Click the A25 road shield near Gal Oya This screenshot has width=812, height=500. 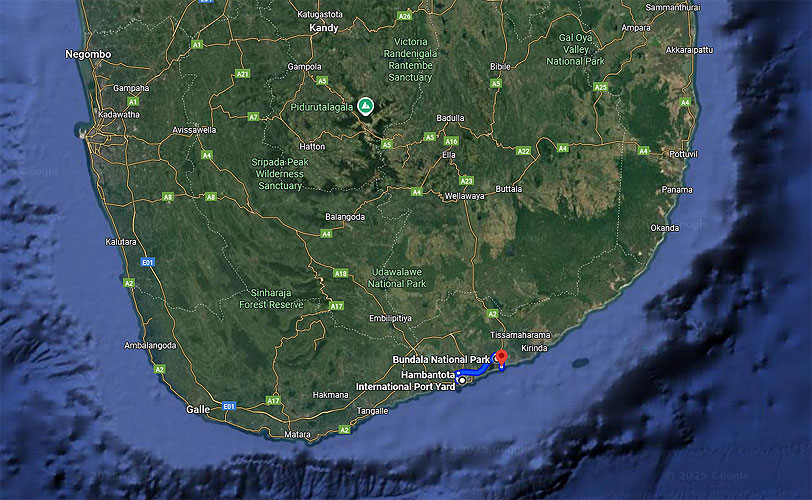pos(600,87)
